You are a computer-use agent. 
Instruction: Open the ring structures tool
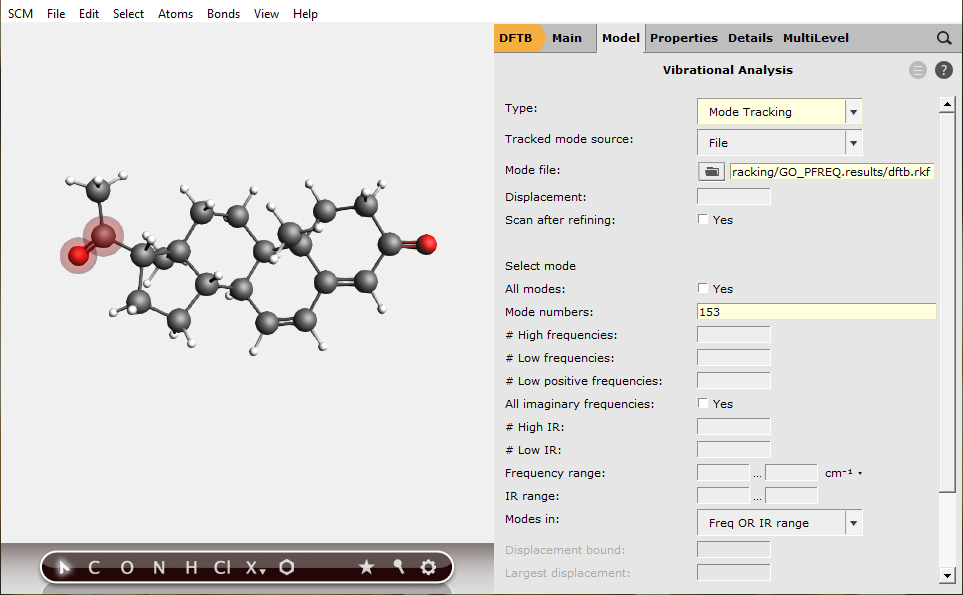(x=287, y=567)
